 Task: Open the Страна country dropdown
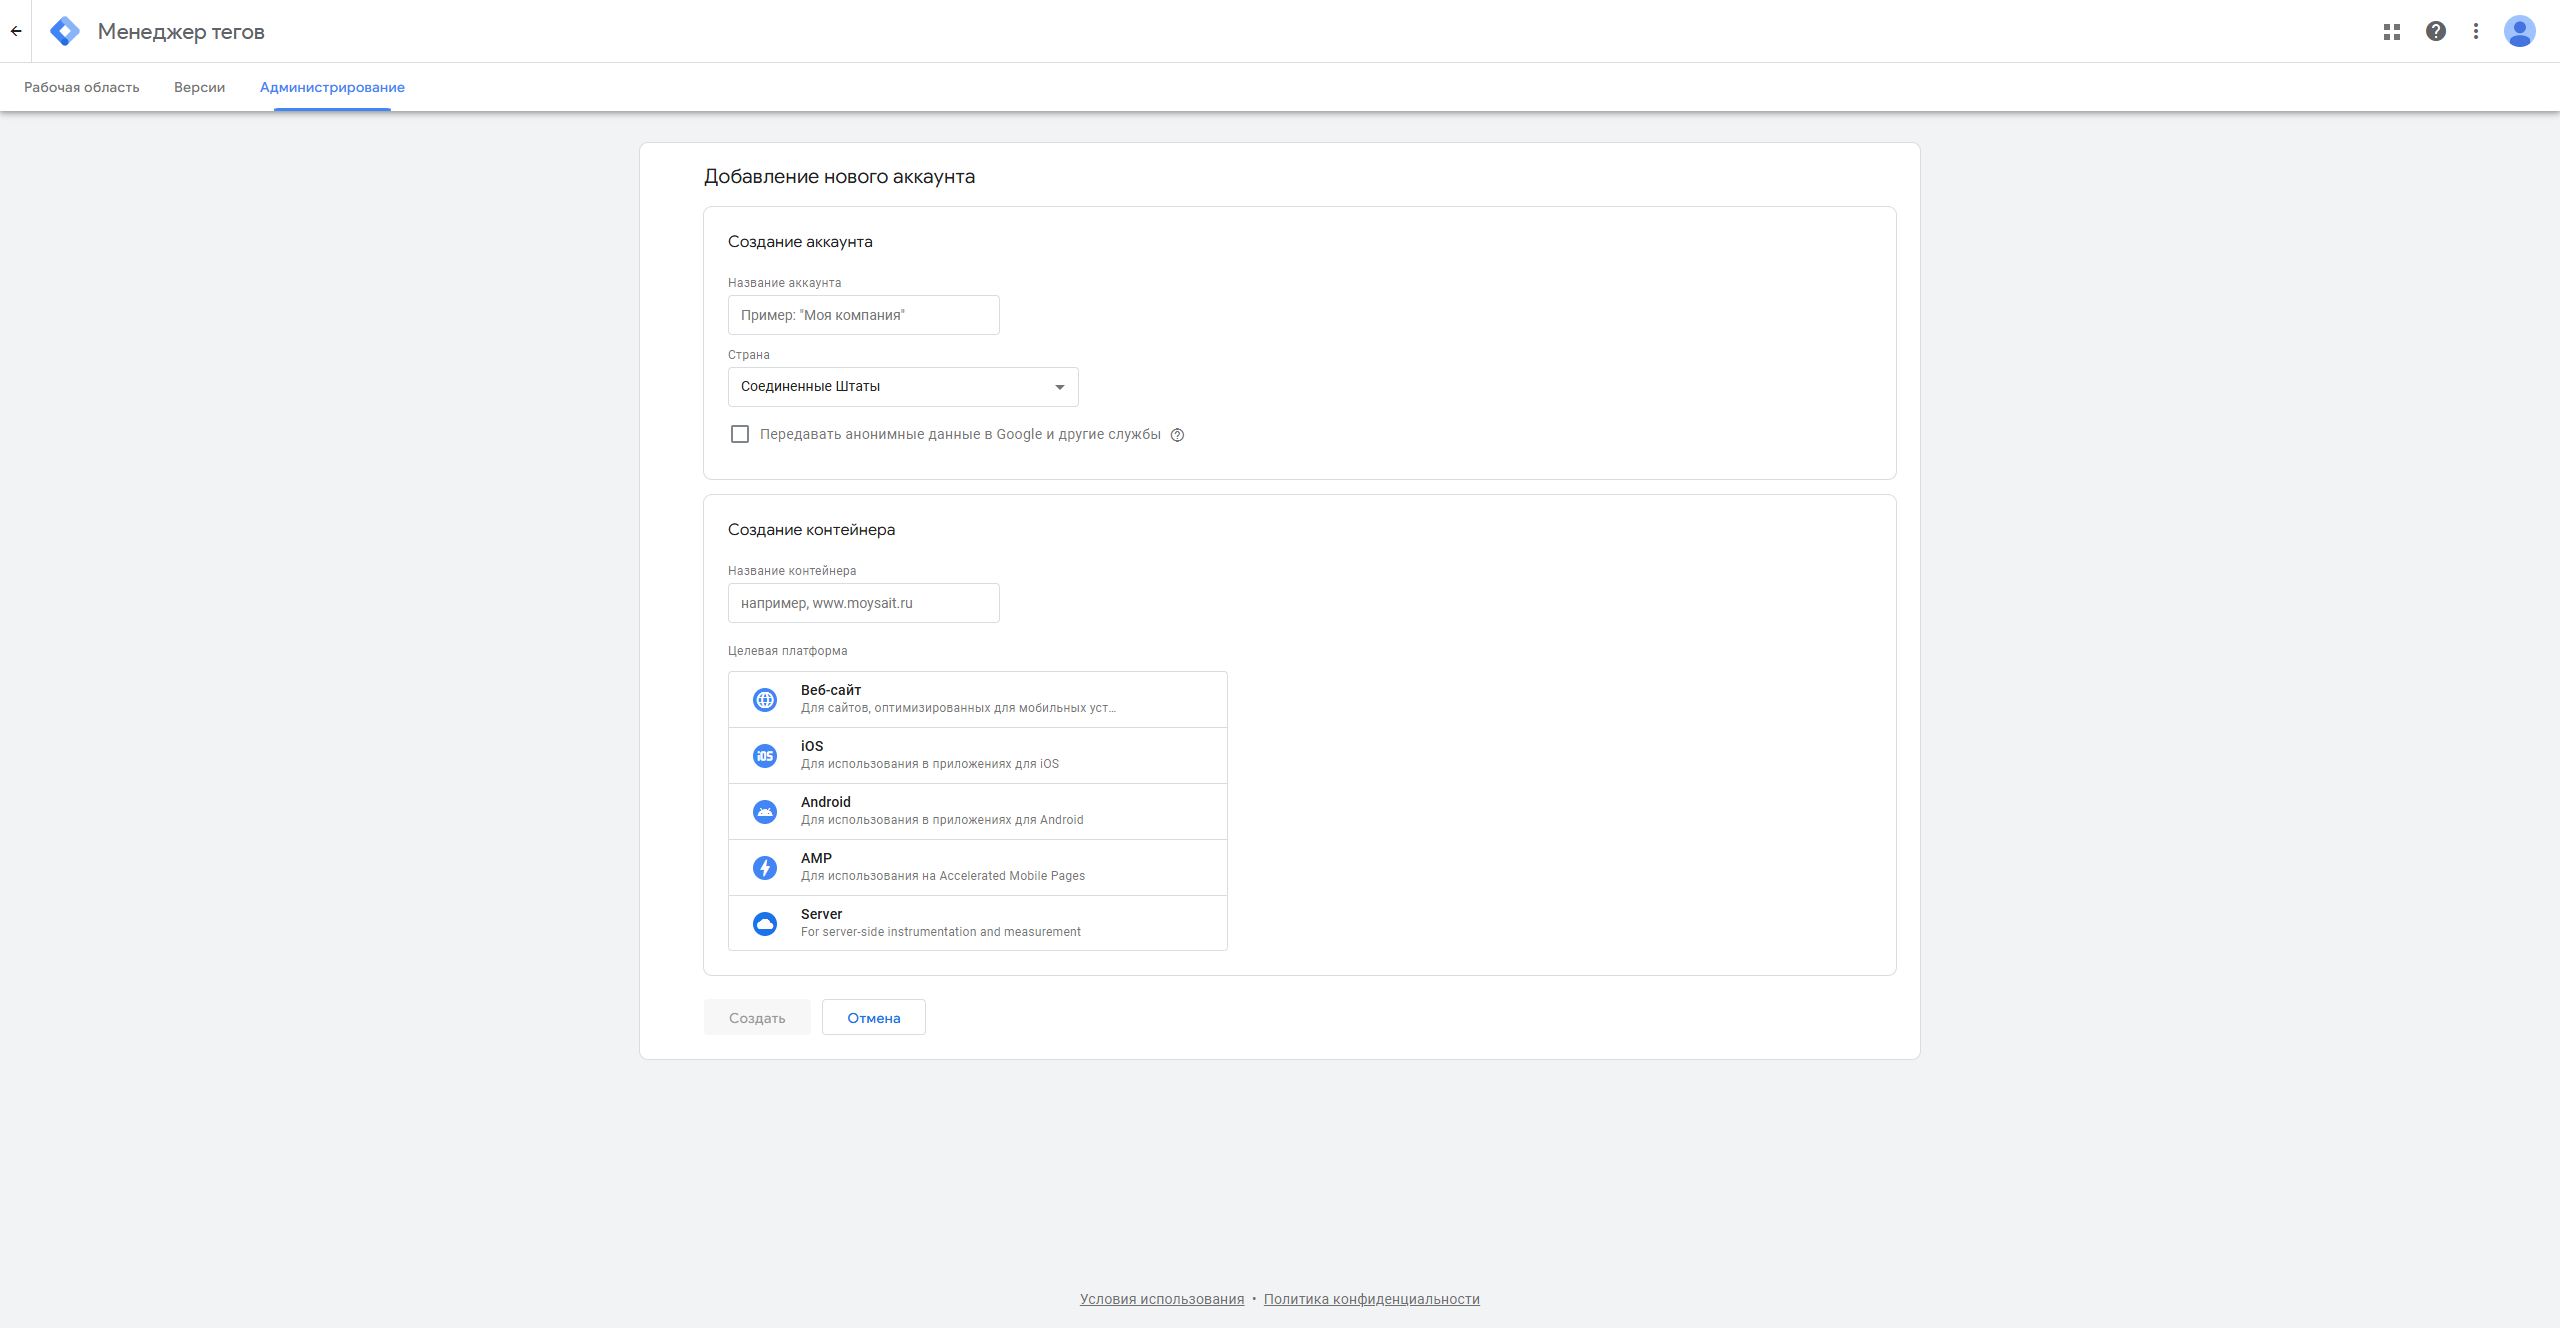pos(902,387)
